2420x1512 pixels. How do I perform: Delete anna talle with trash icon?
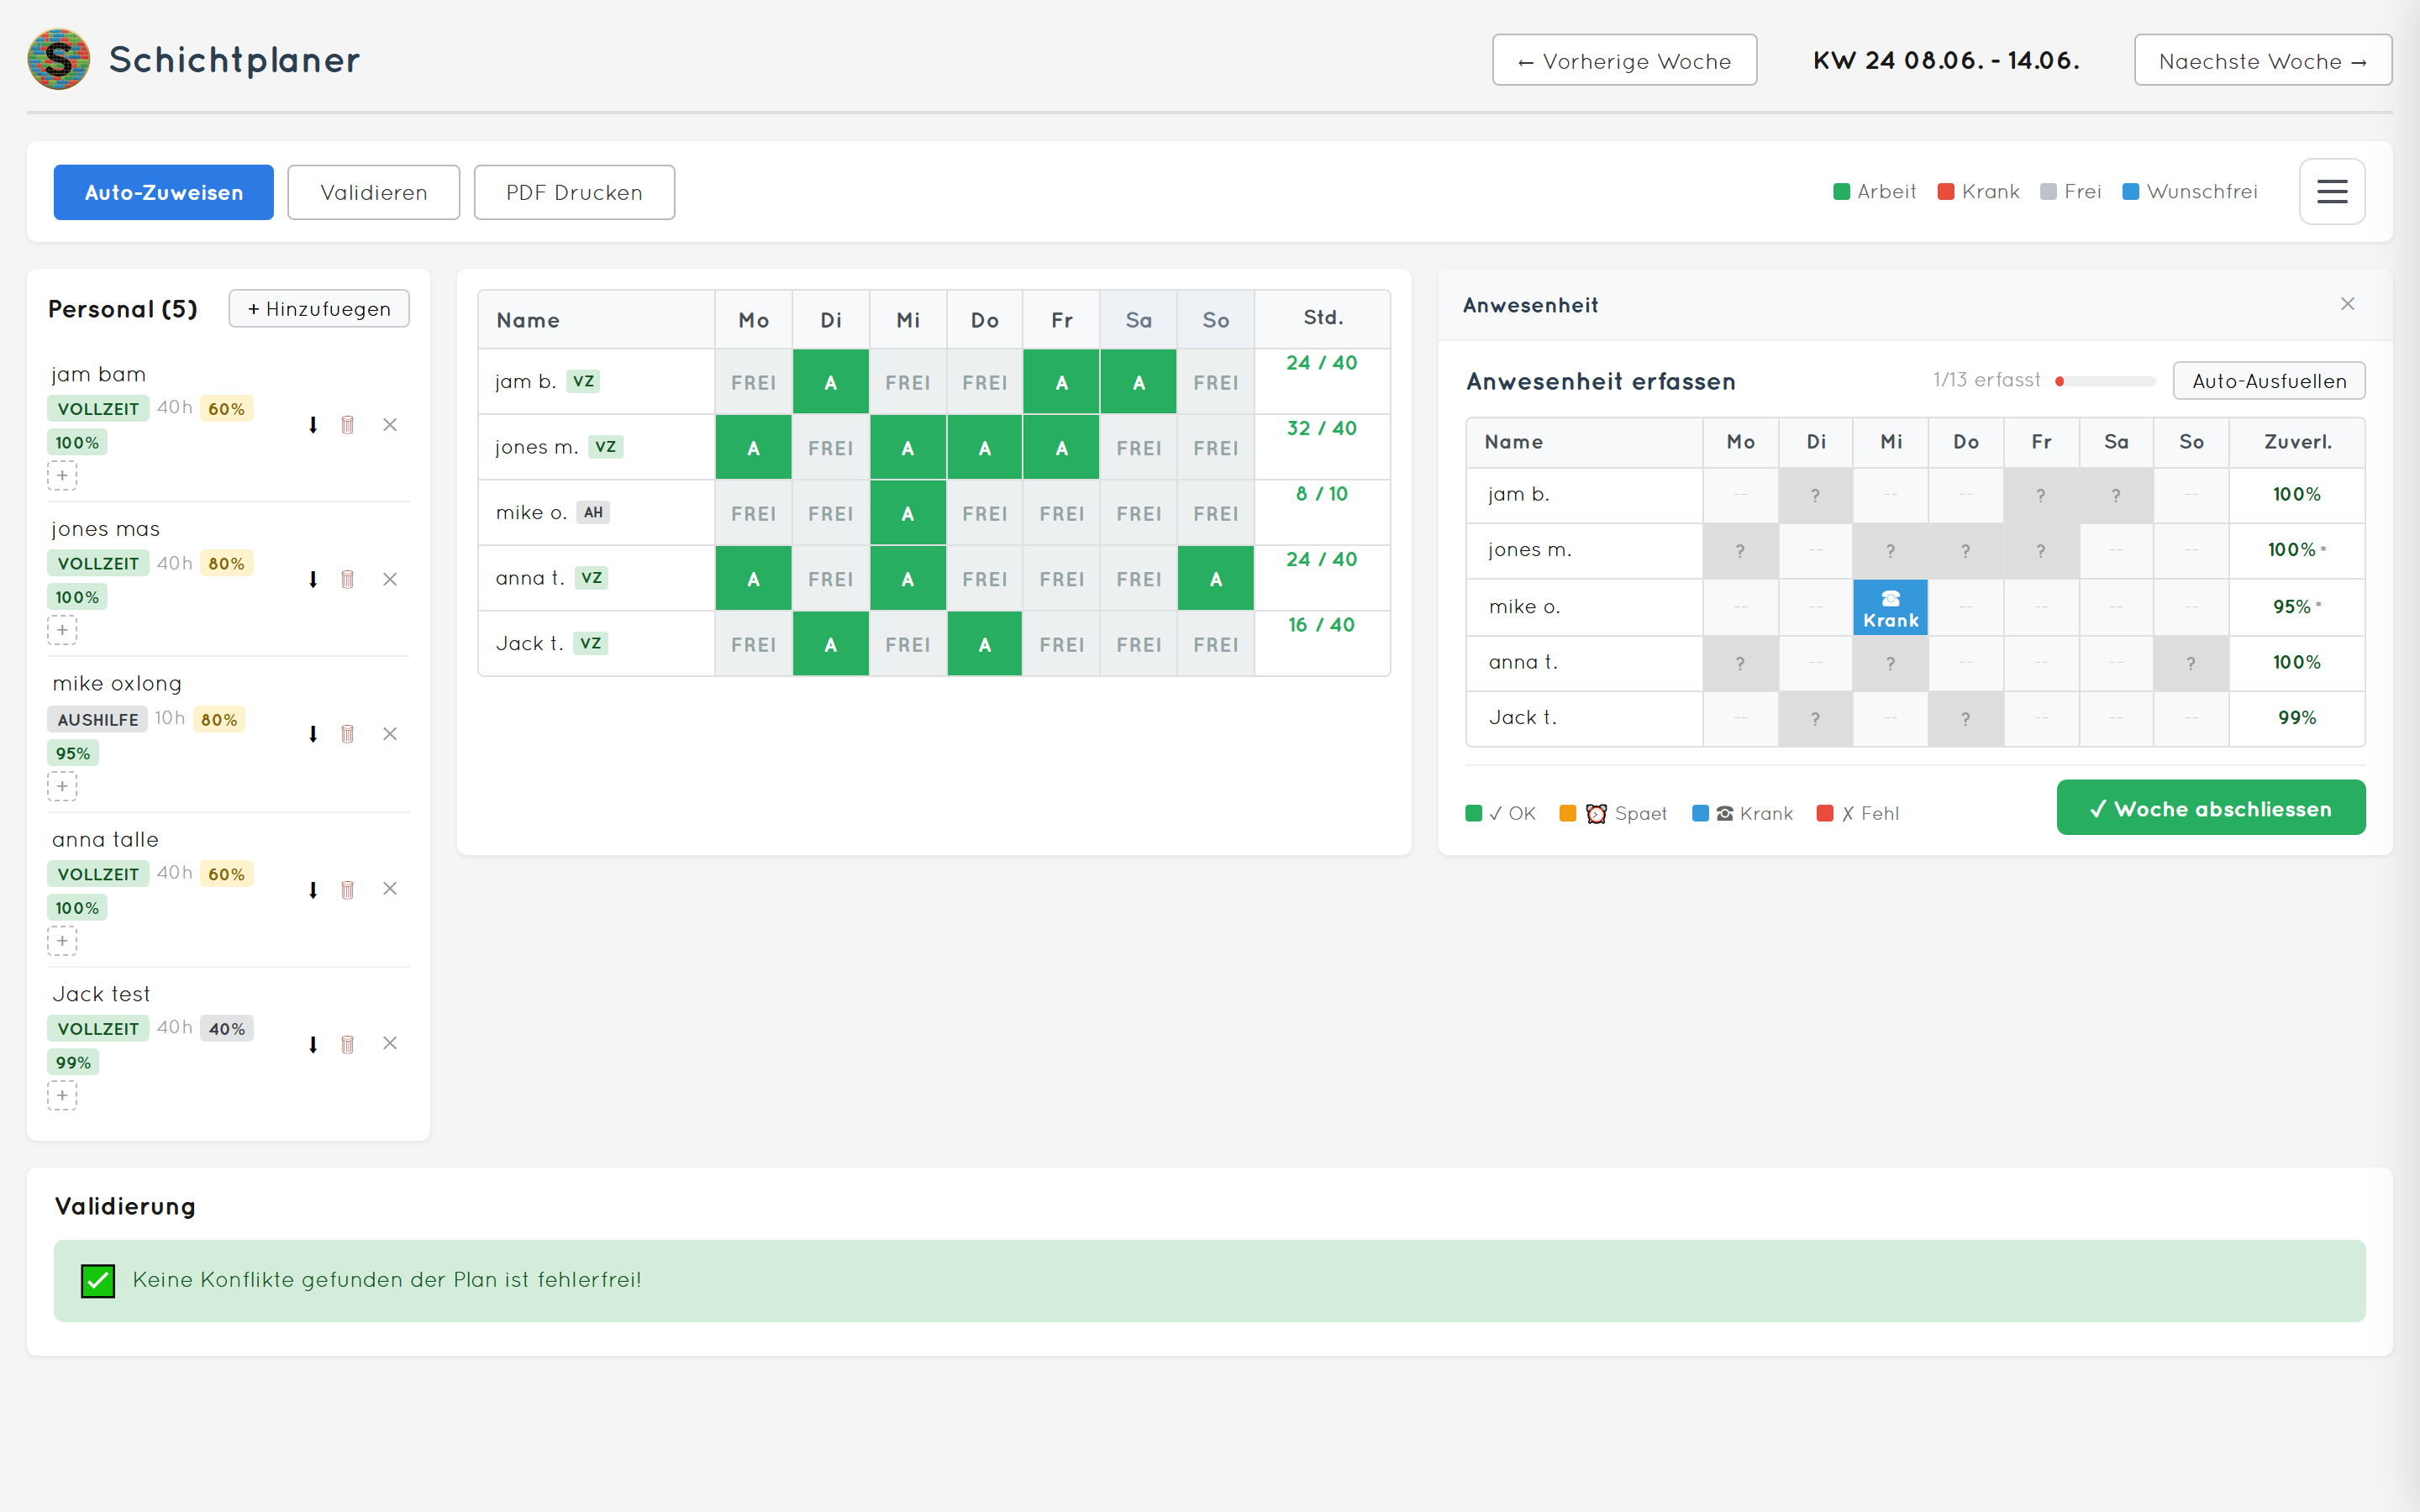(x=347, y=889)
